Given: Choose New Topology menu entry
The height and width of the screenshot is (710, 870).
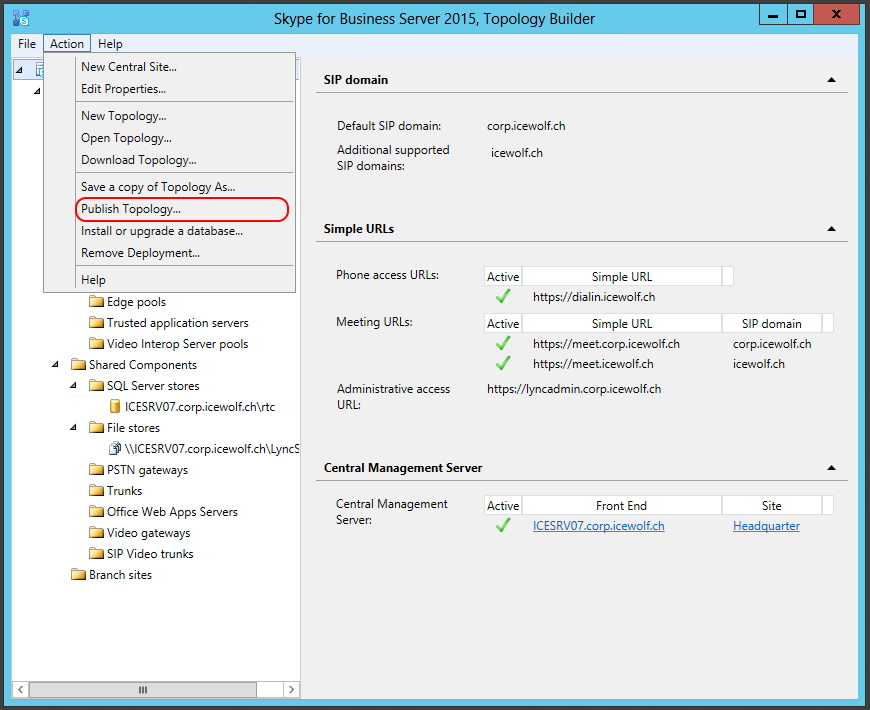Looking at the screenshot, I should 123,116.
